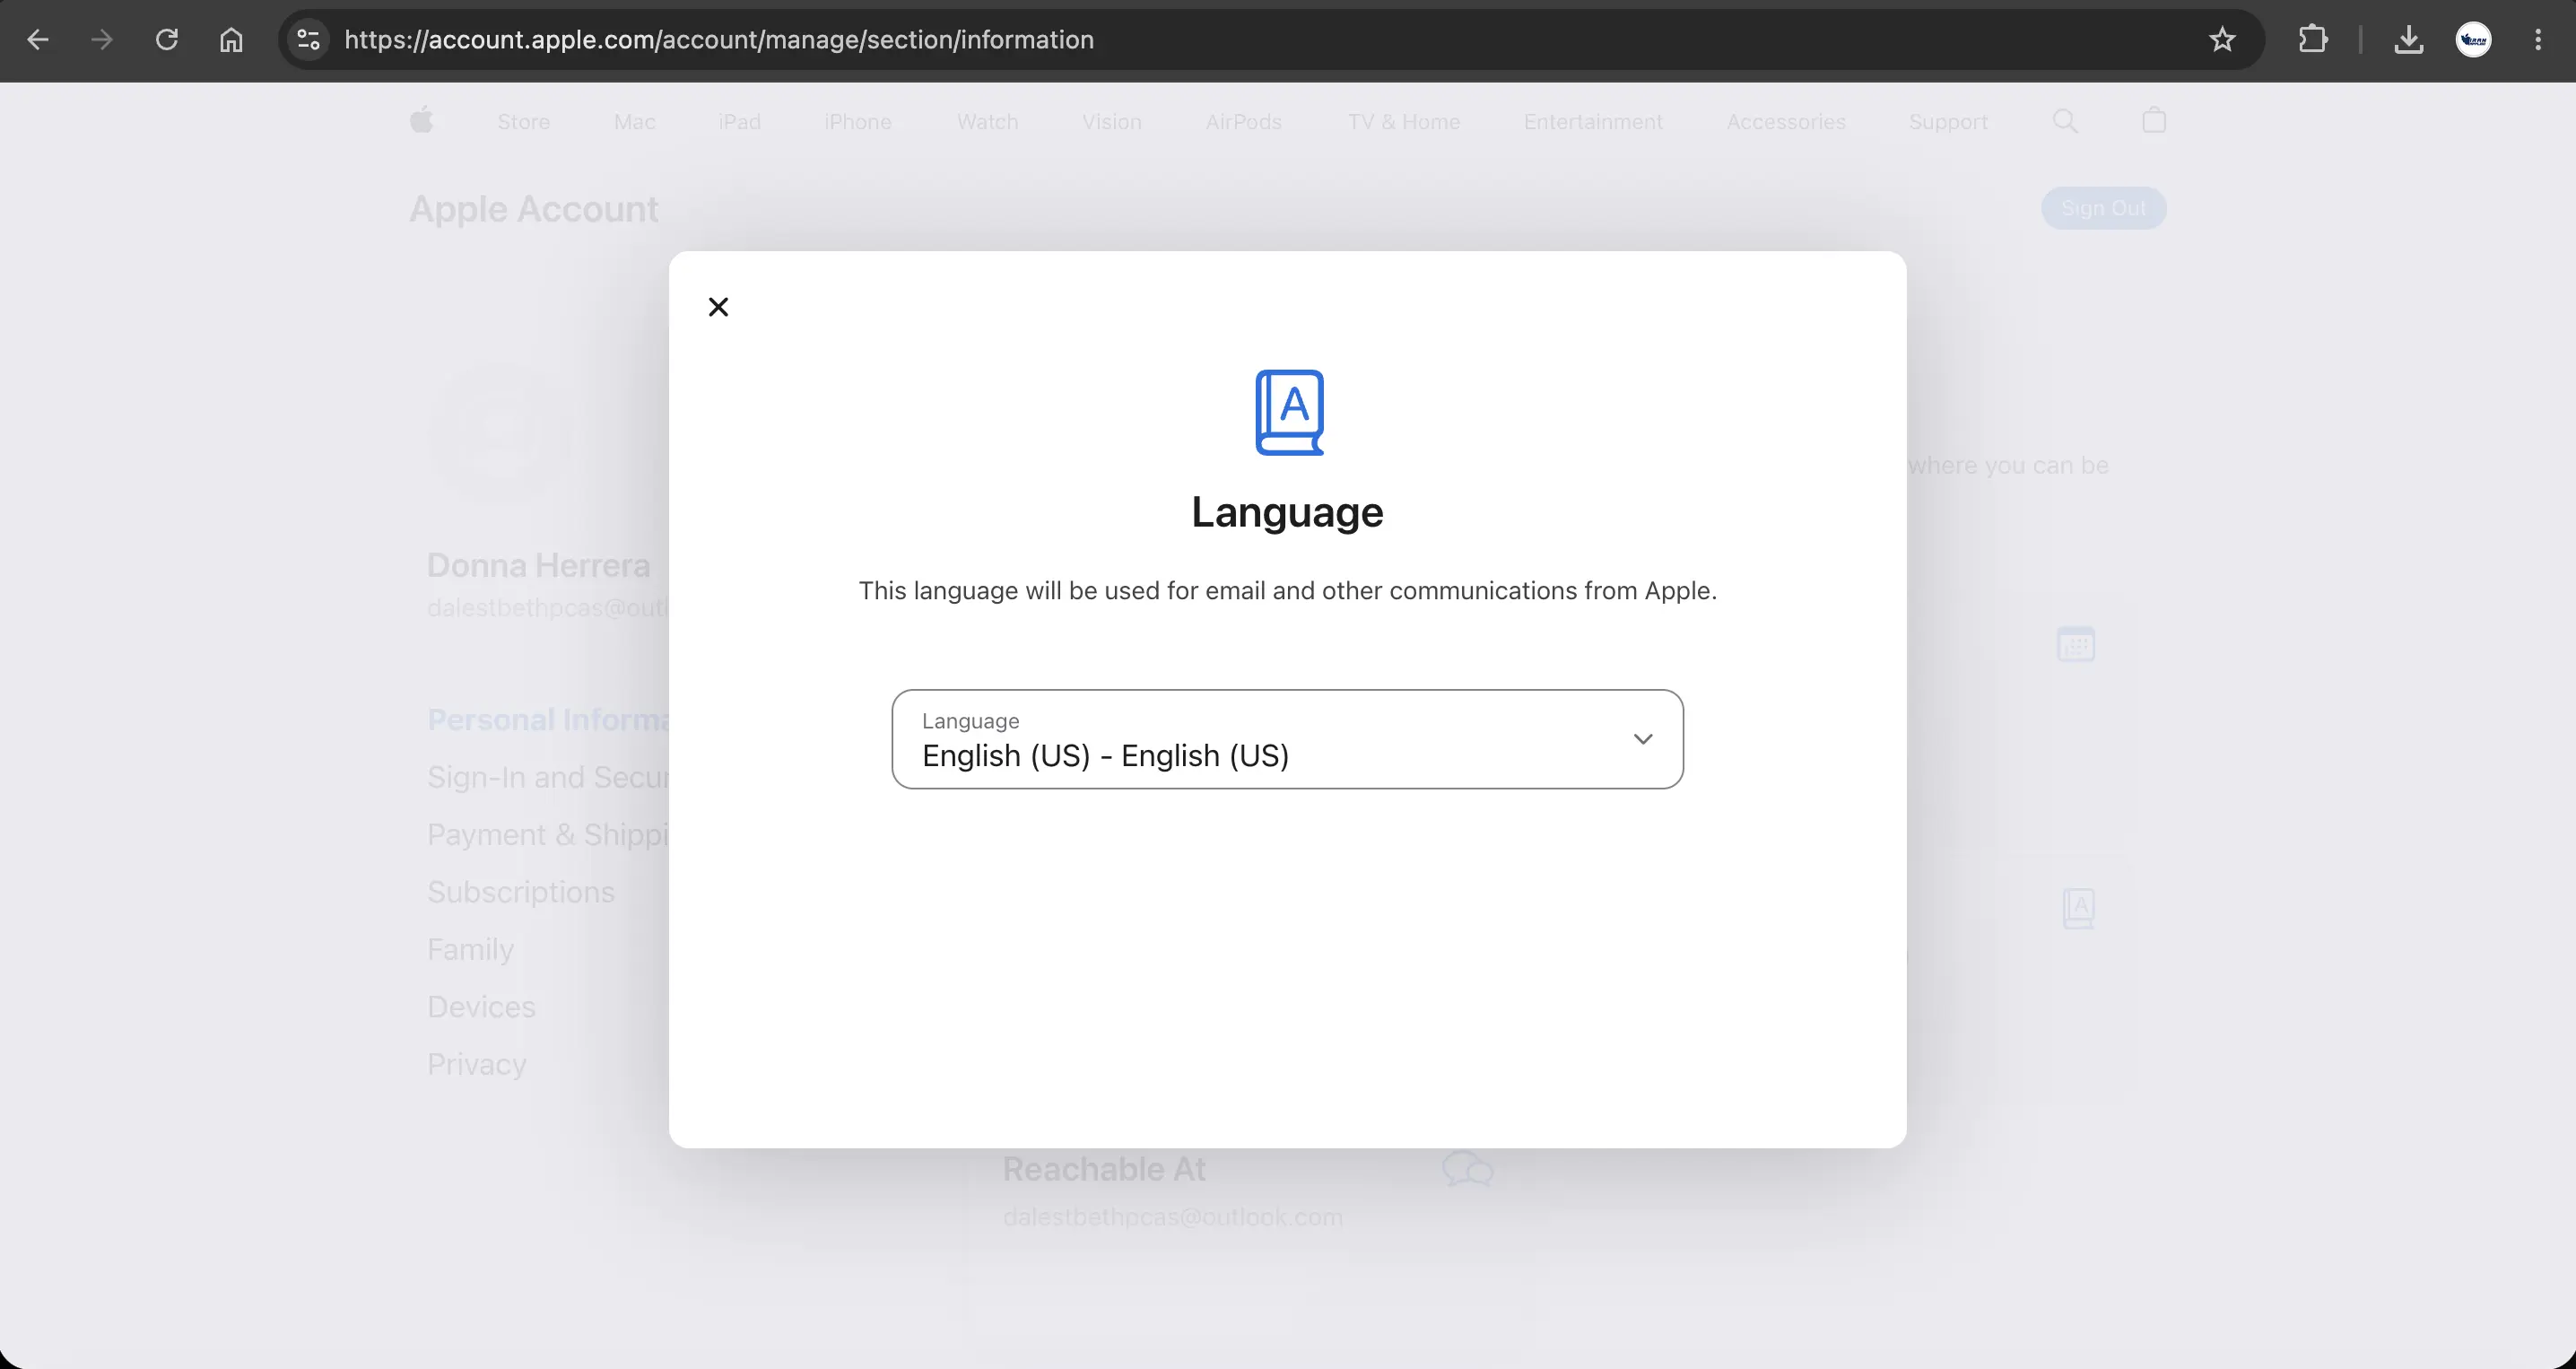
Task: Open the iPad menu item
Action: [x=739, y=122]
